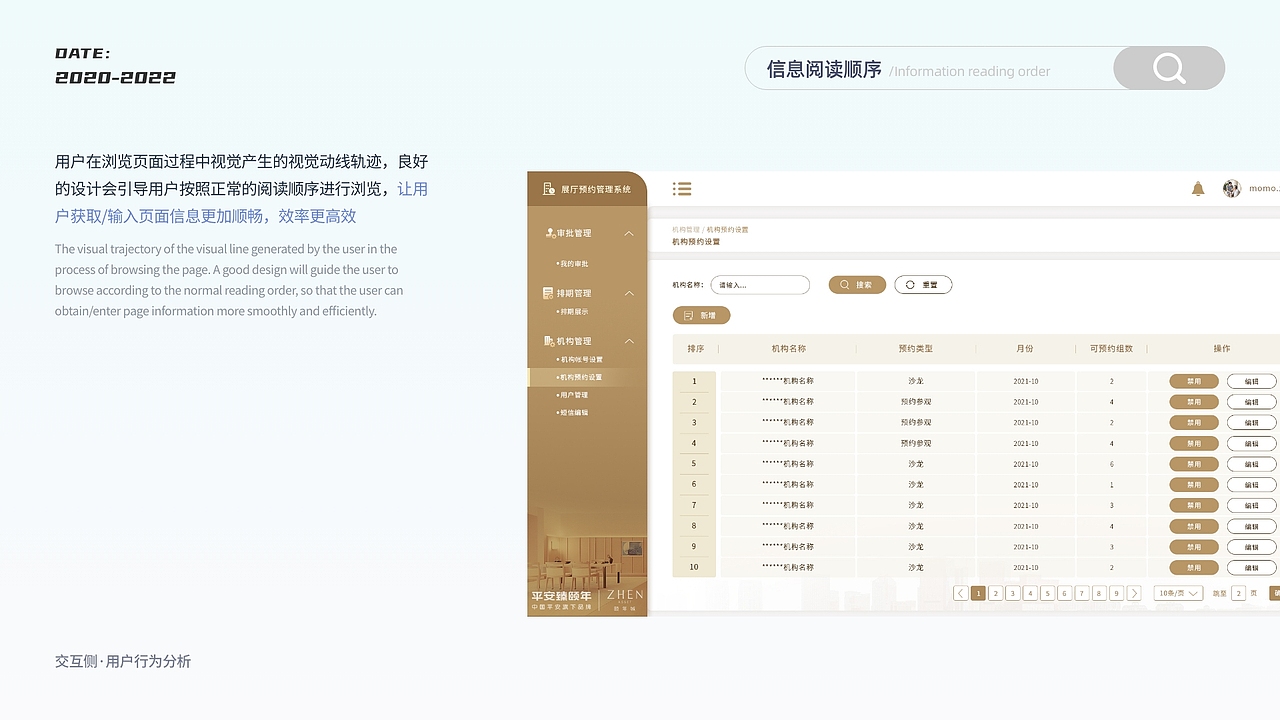The image size is (1280, 720).
Task: Click 编辑 button in row 2
Action: [1252, 402]
